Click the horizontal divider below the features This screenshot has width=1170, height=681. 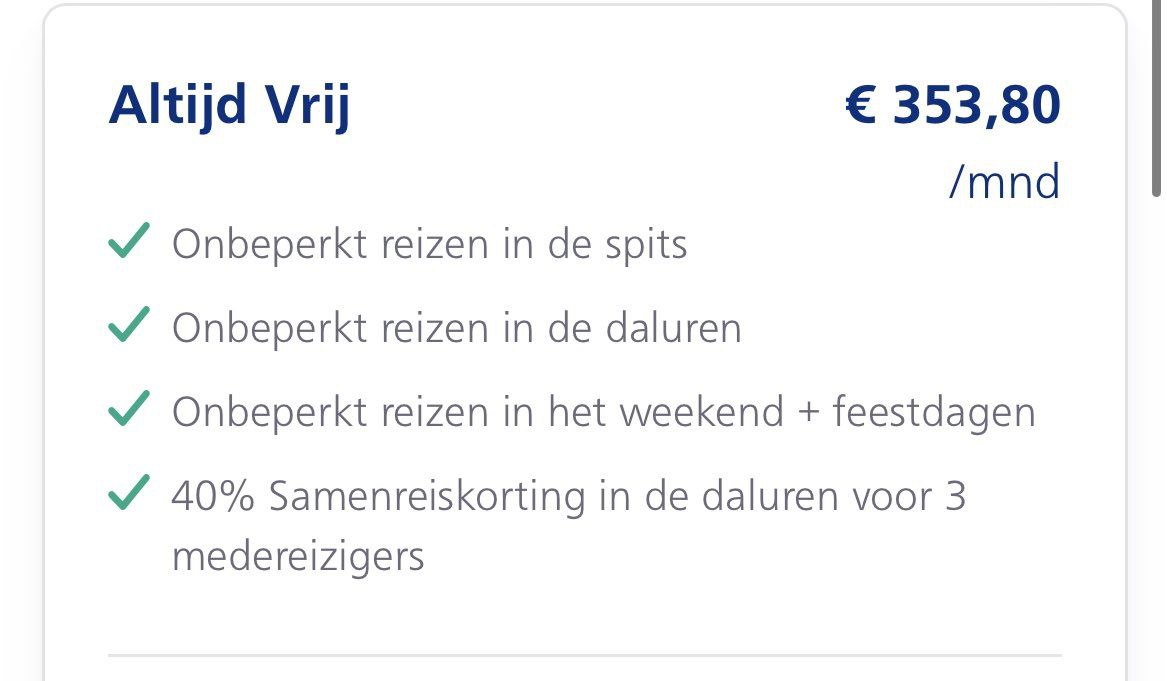[x=584, y=656]
